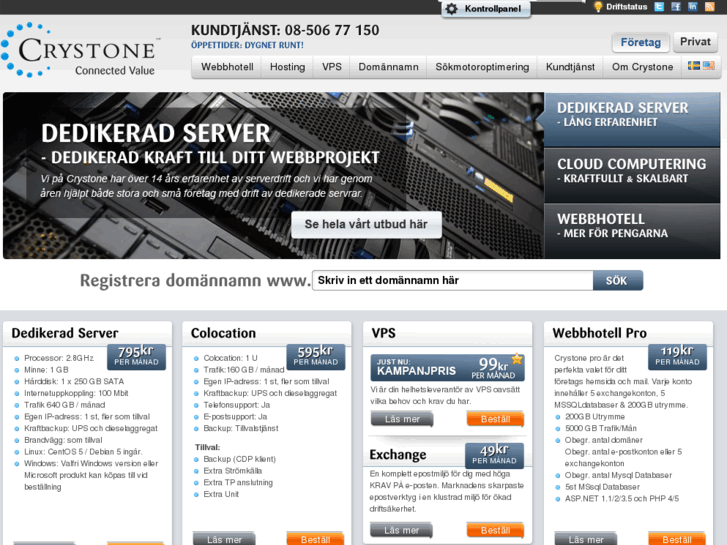Viewport: 727px width, 545px height.
Task: Click the 119kr per månad price badge
Action: pos(677,356)
